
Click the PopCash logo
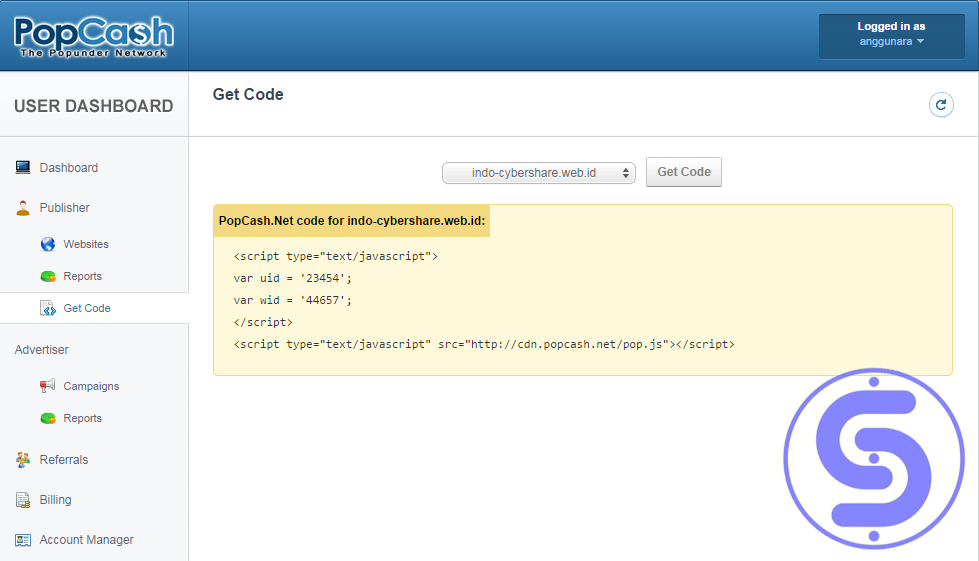[94, 36]
